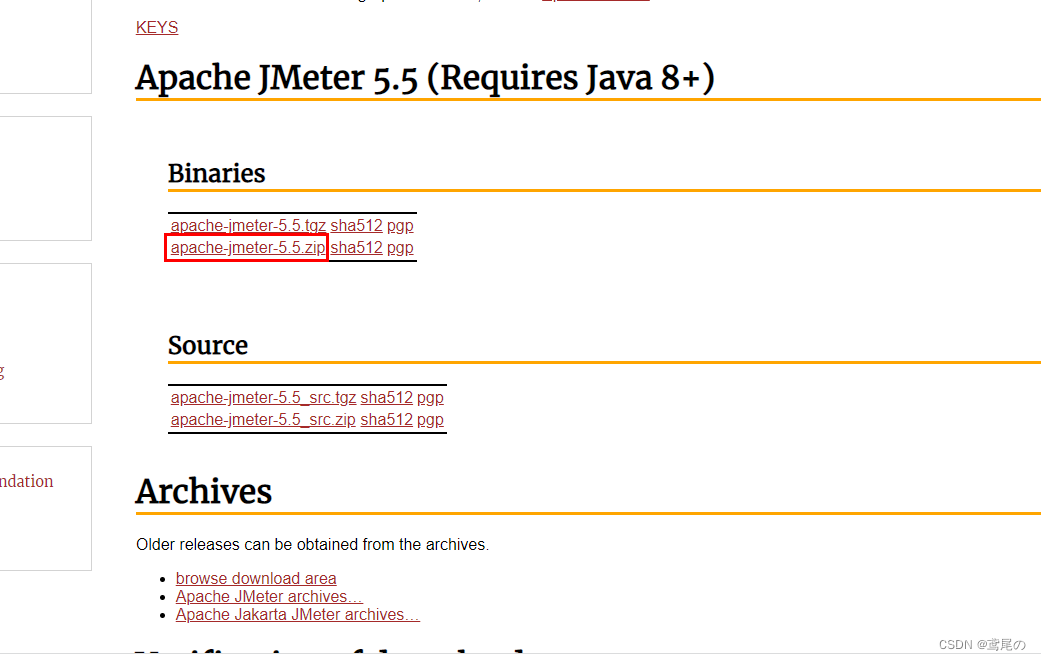Open pgp signature for apache-jmeter-5.5.zip
This screenshot has height=660, width=1041.
(400, 248)
